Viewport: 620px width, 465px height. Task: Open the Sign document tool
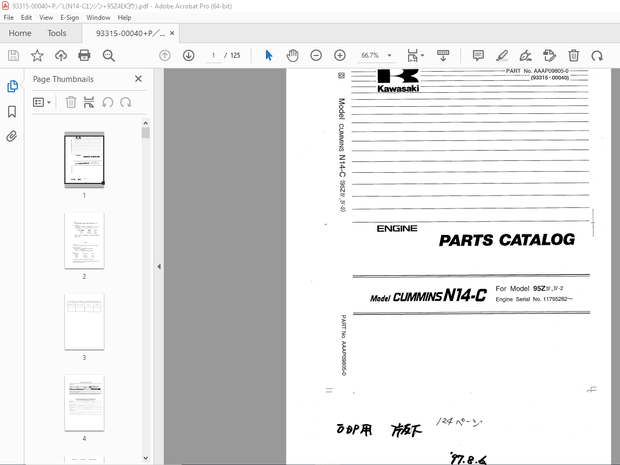525,55
